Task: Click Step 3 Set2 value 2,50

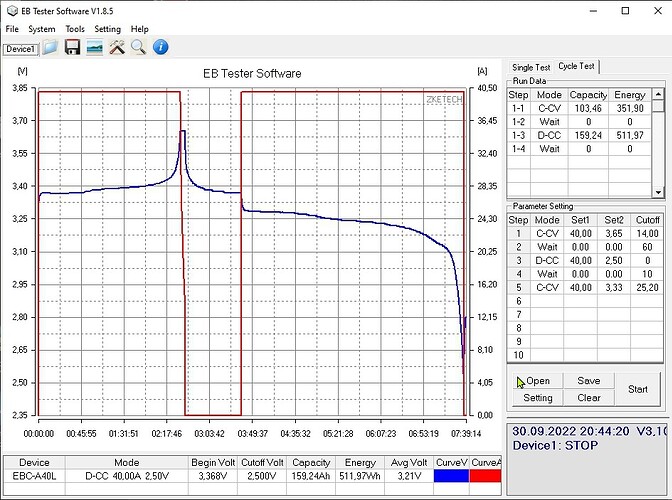Action: (614, 260)
